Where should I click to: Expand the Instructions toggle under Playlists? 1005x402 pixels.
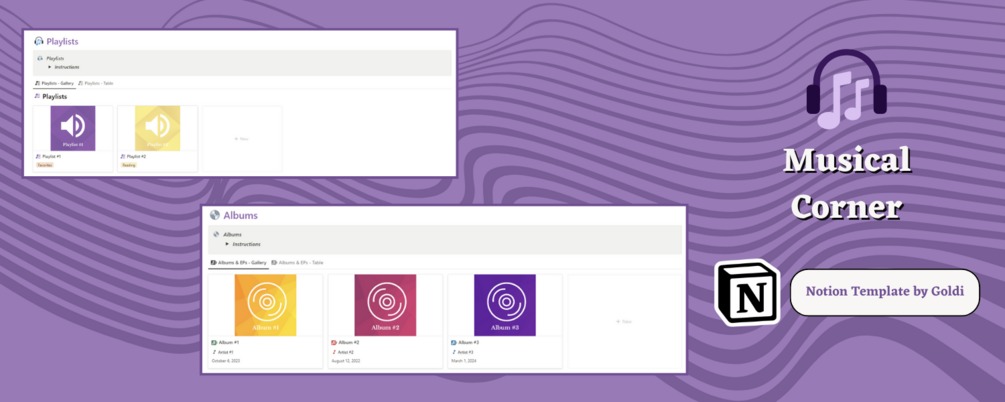(x=49, y=67)
